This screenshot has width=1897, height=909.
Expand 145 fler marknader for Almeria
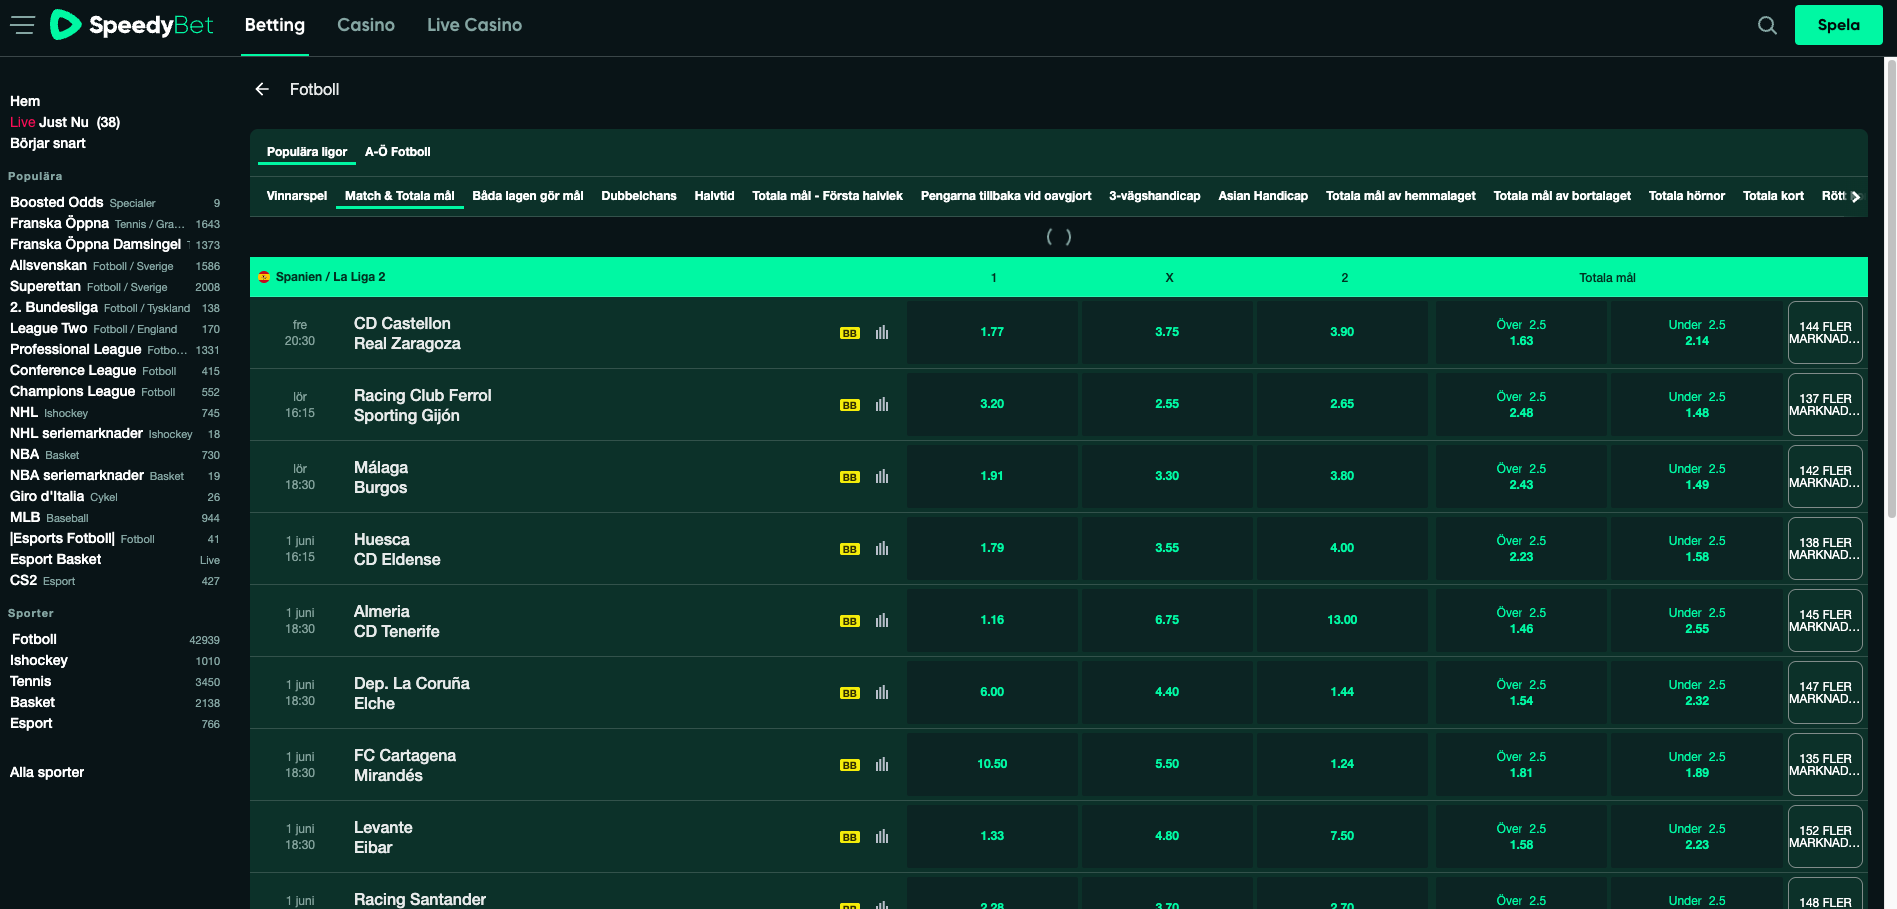(1825, 621)
